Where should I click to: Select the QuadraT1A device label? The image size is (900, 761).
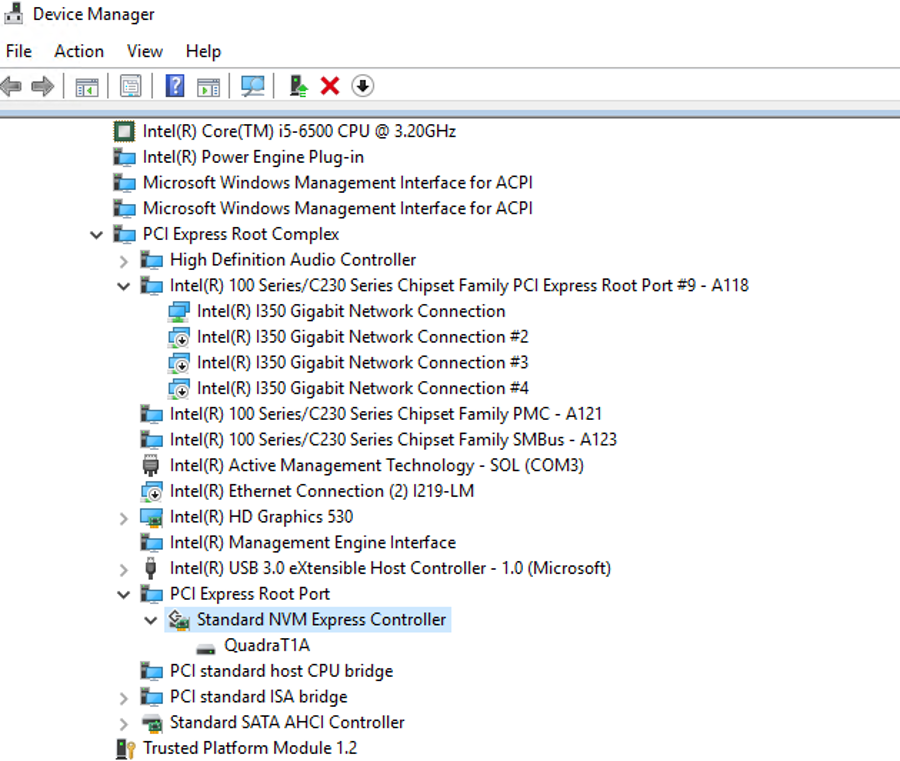pos(267,646)
